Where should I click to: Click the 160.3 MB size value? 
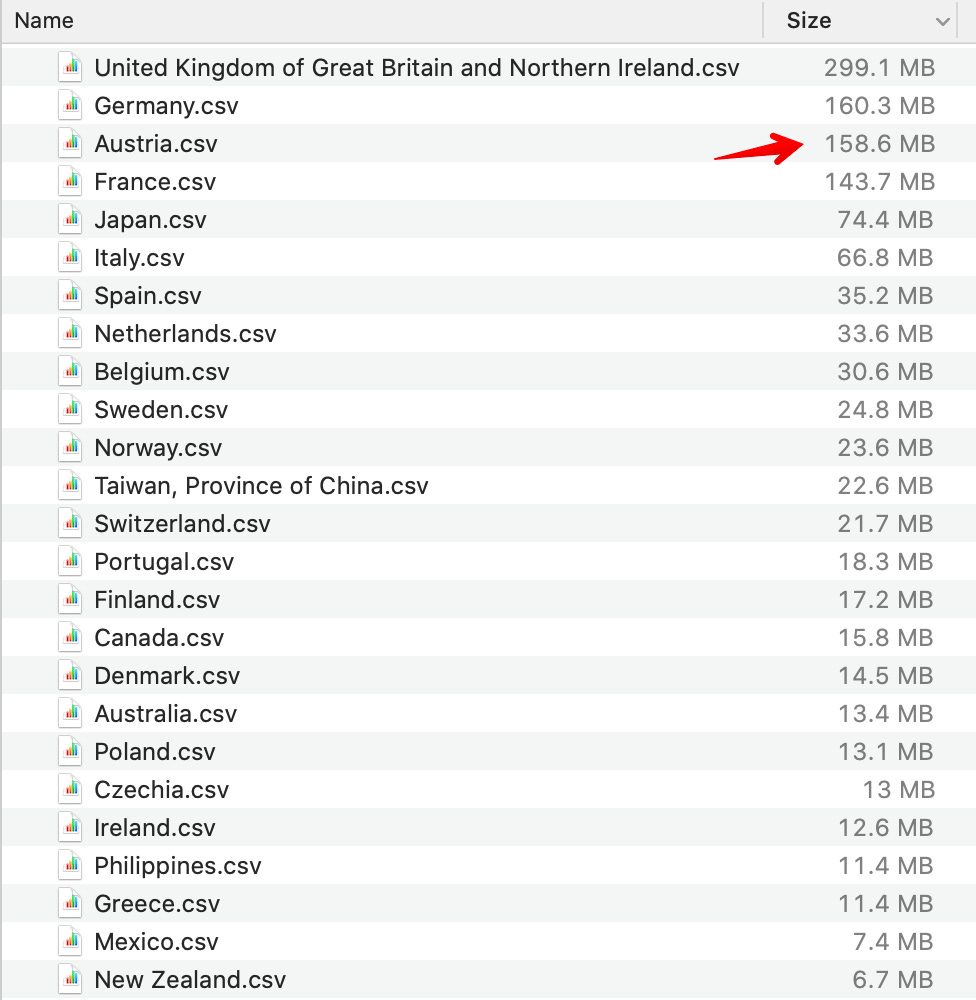pos(880,106)
